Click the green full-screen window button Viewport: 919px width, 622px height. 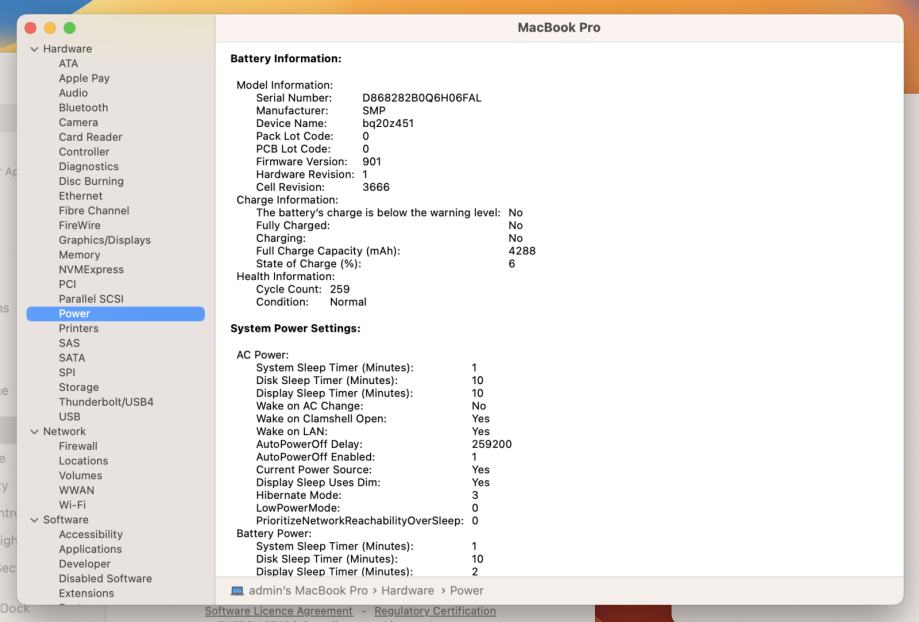point(69,28)
